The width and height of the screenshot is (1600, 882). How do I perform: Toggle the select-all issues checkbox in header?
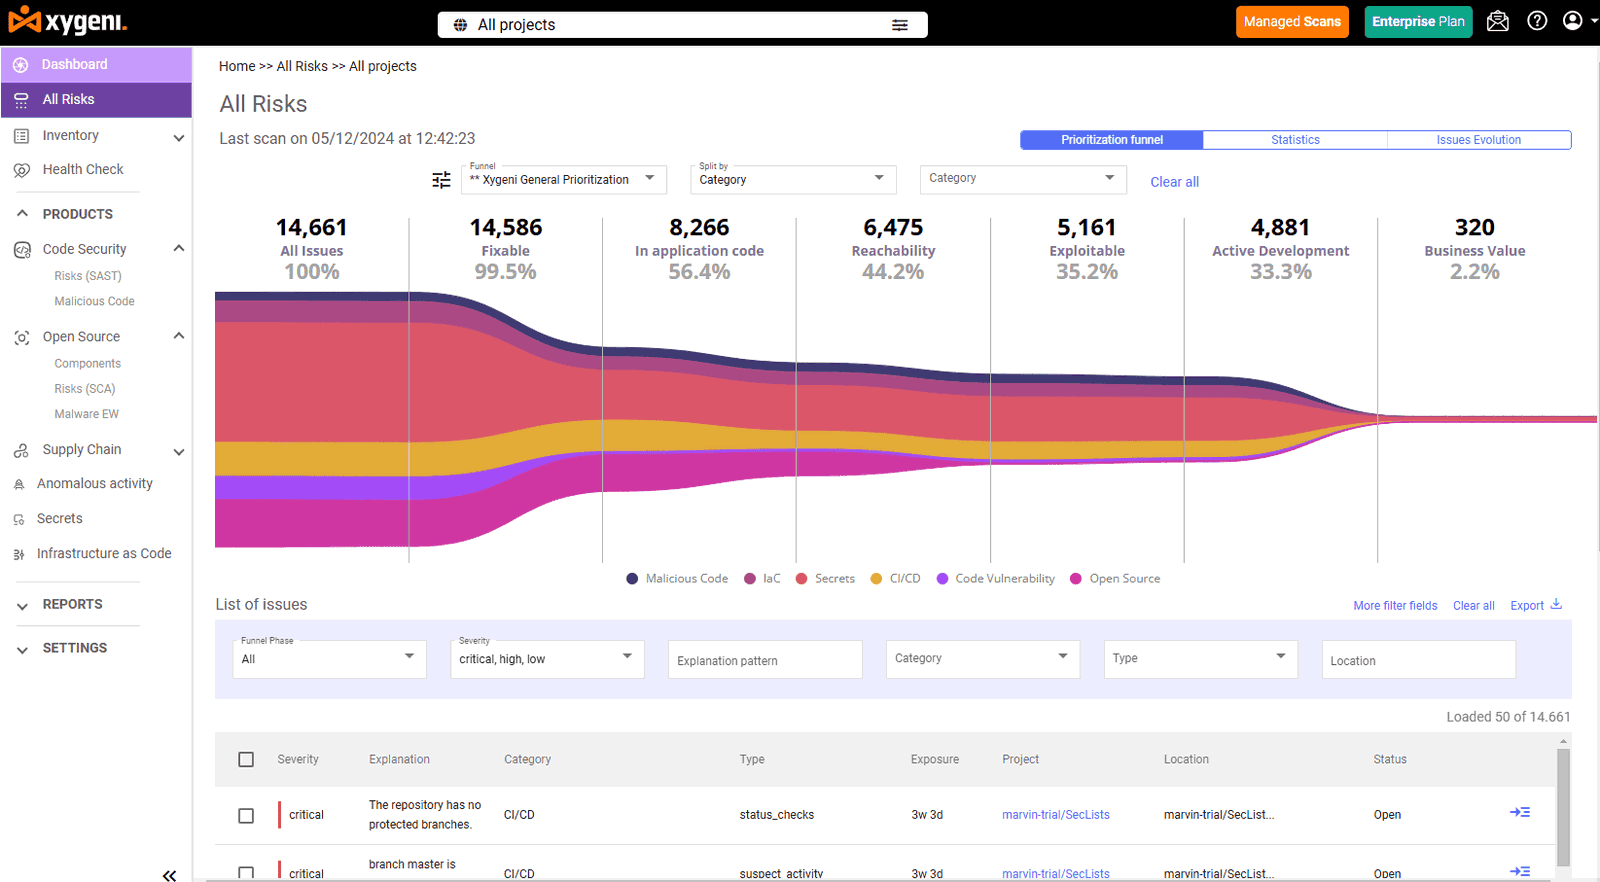point(246,759)
